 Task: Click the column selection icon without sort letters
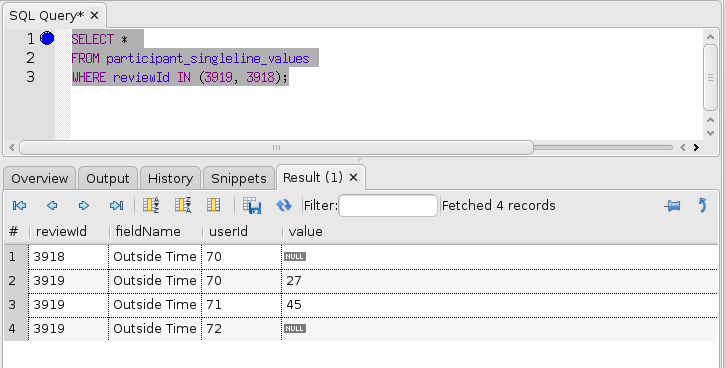213,205
